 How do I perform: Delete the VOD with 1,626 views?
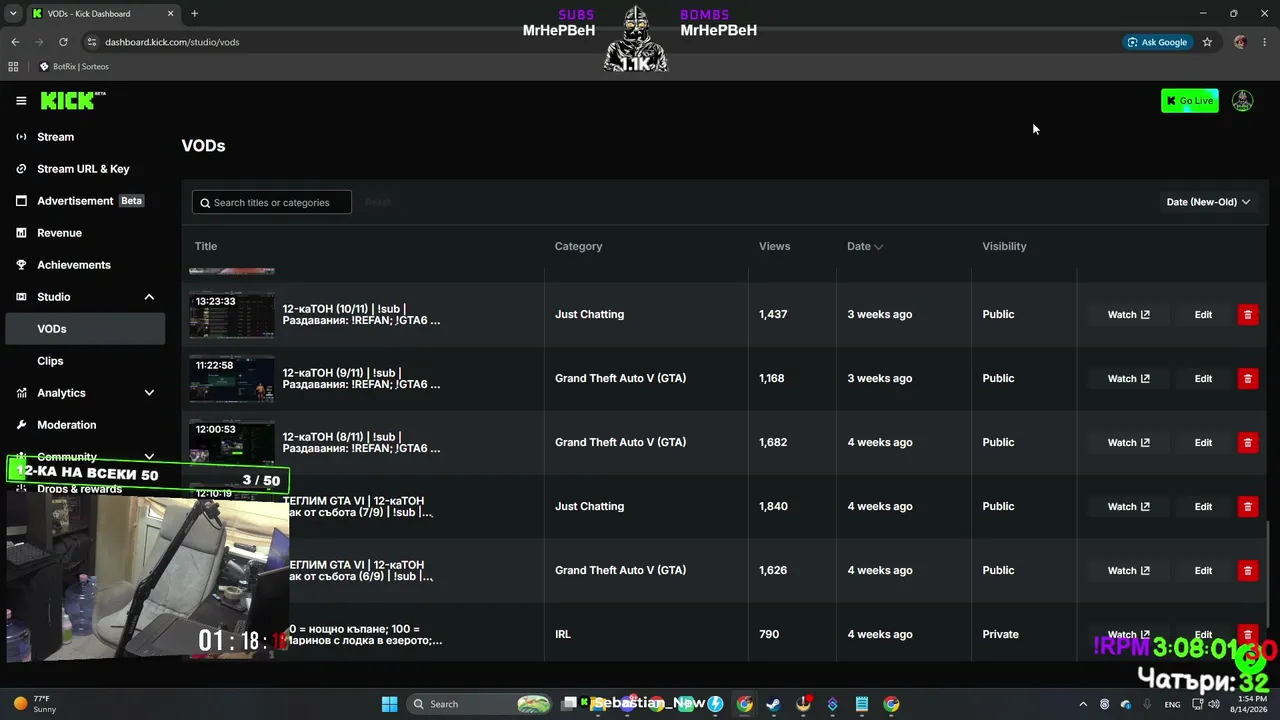tap(1247, 570)
